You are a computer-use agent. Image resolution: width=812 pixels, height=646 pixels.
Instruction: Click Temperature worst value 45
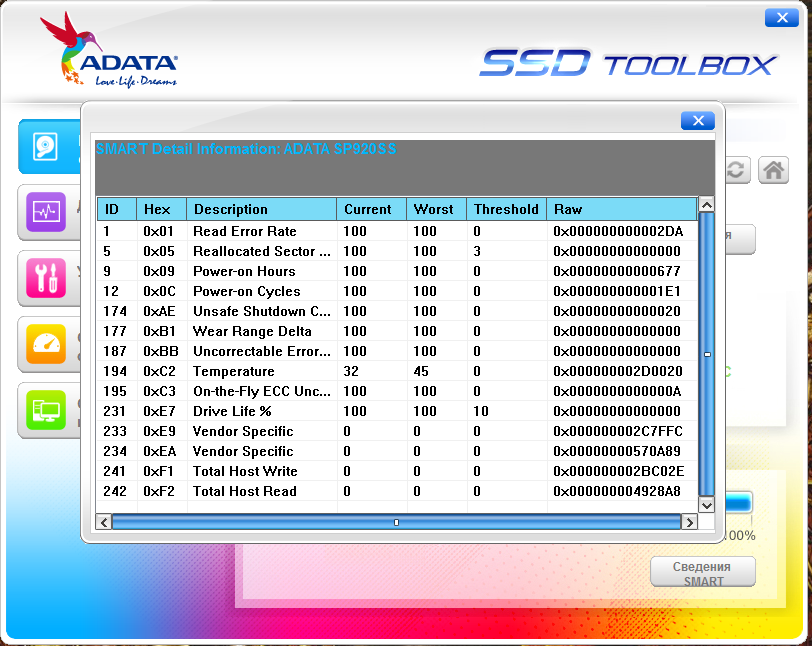coord(421,371)
